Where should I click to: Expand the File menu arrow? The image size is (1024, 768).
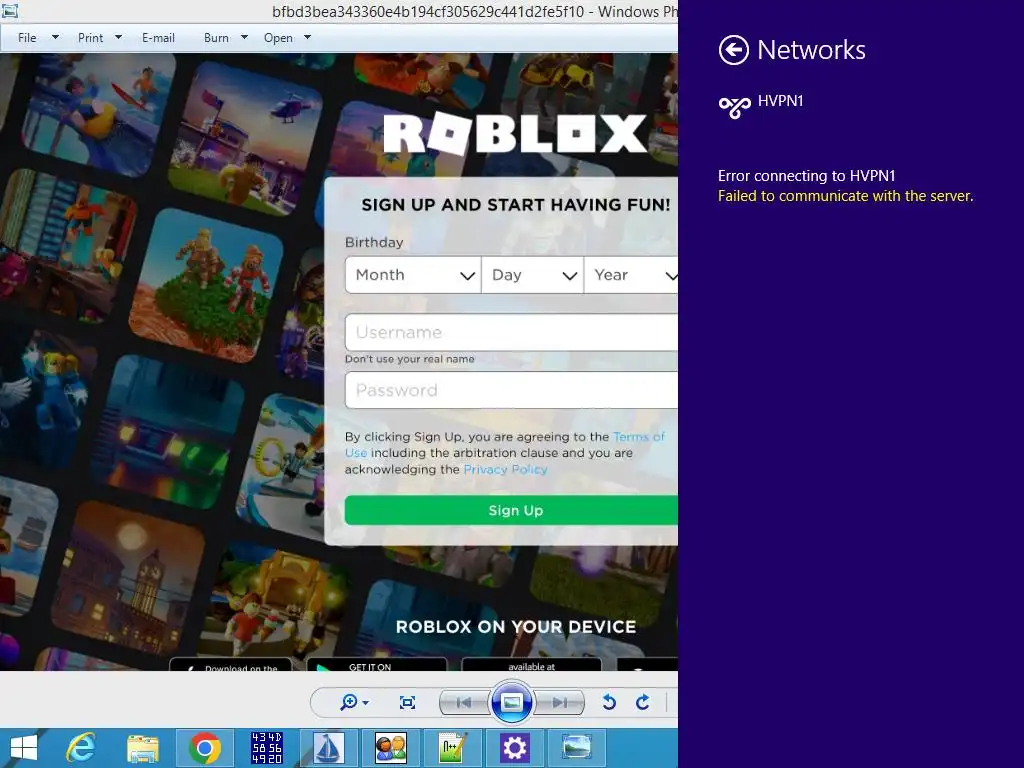pos(56,37)
